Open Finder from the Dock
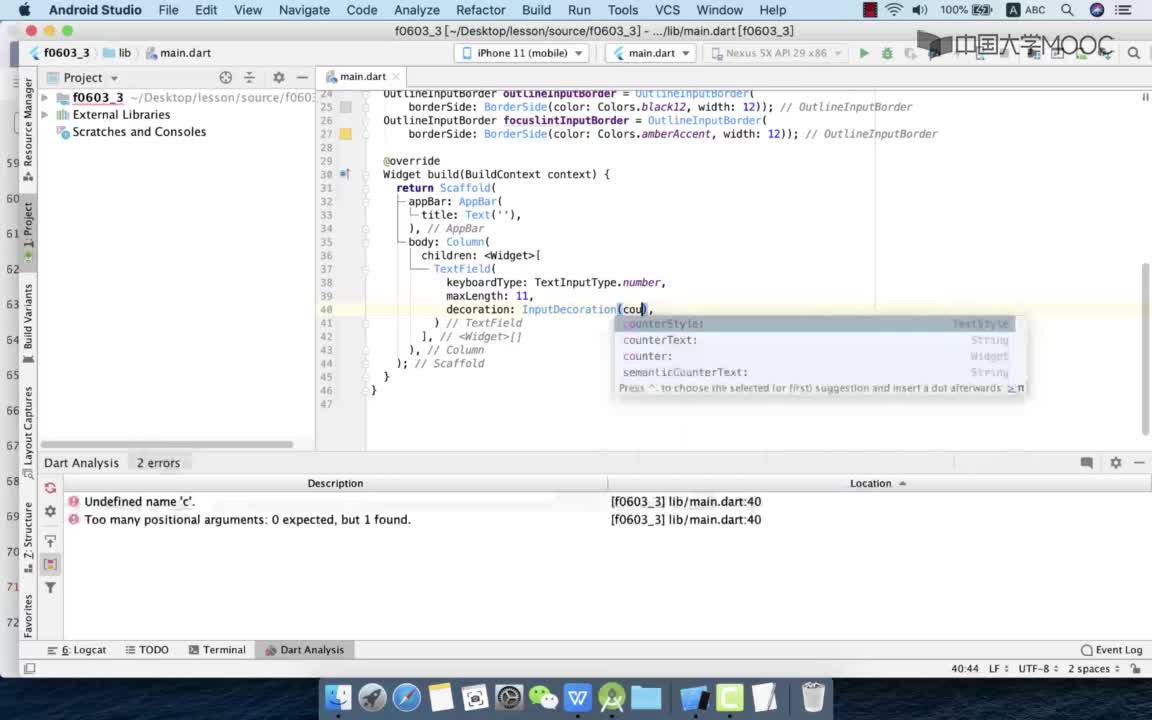 (x=338, y=696)
